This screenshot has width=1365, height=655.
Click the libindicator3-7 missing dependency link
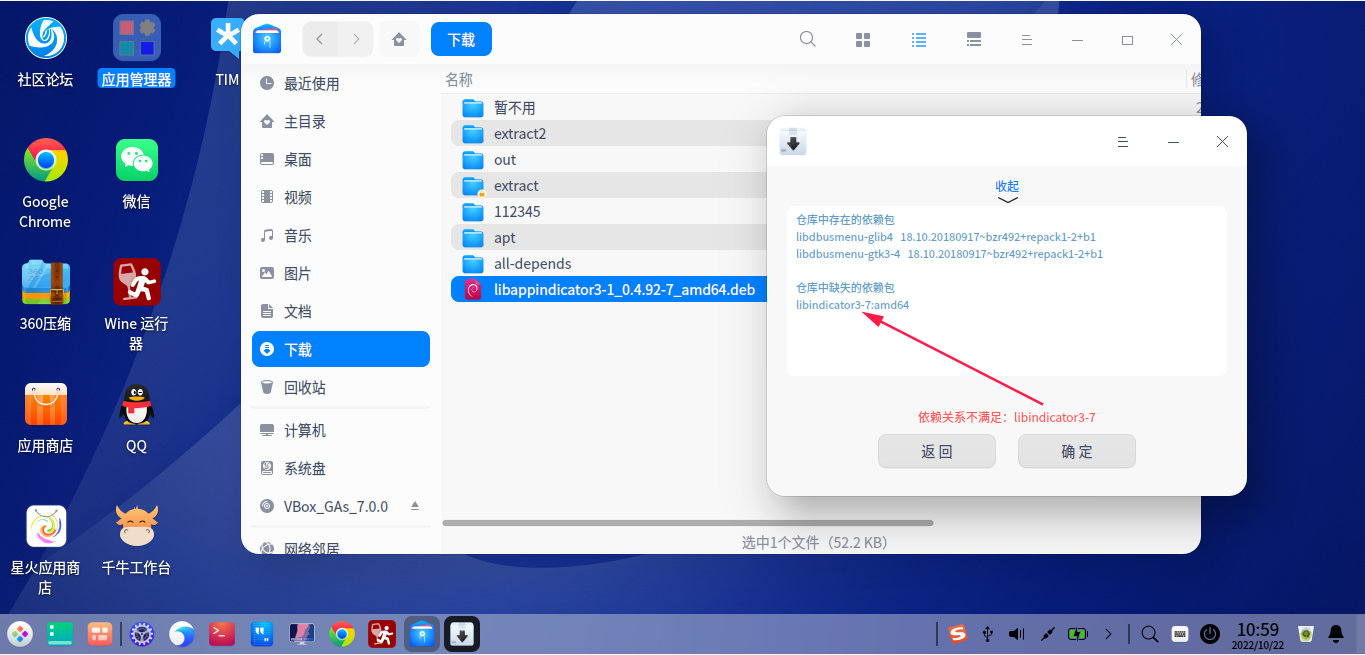(x=851, y=305)
